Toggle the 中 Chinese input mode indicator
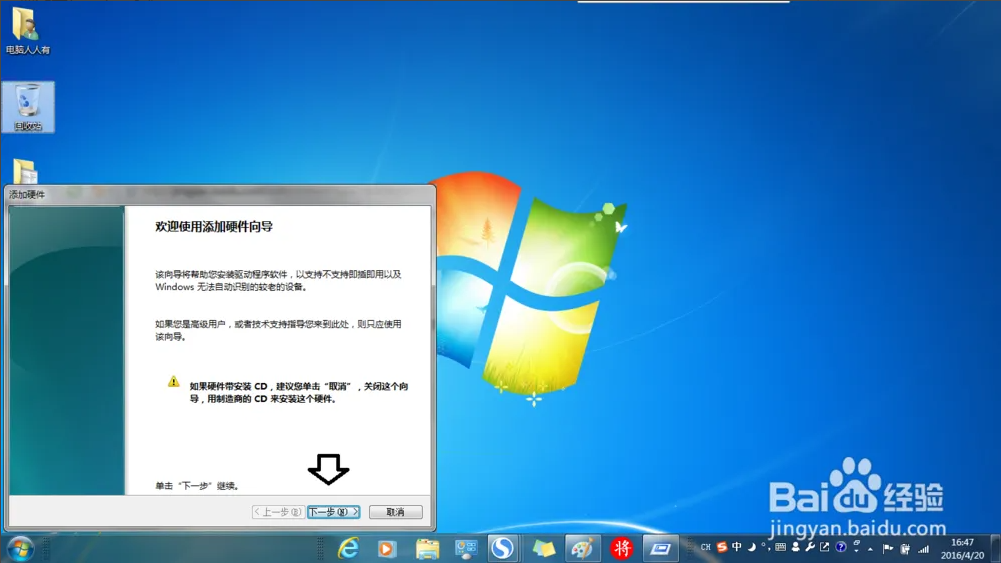Screen dimensions: 1001x563 (736, 548)
